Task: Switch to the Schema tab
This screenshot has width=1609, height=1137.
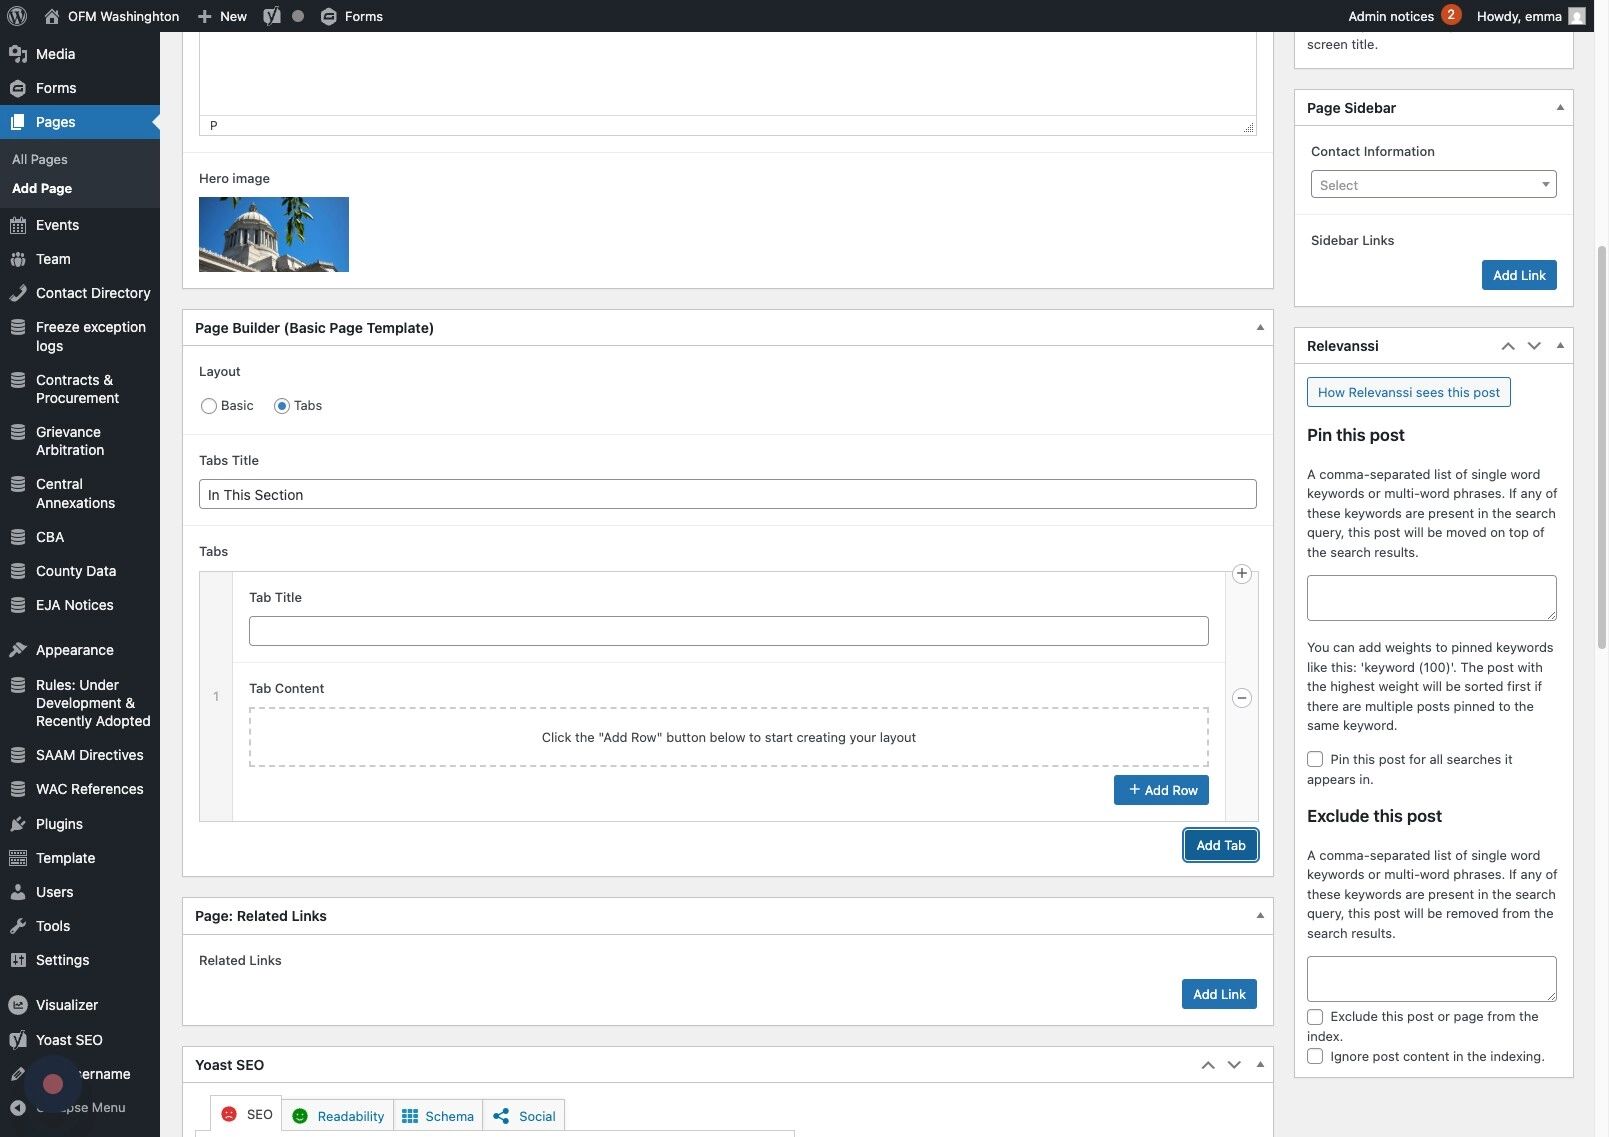Action: (438, 1116)
